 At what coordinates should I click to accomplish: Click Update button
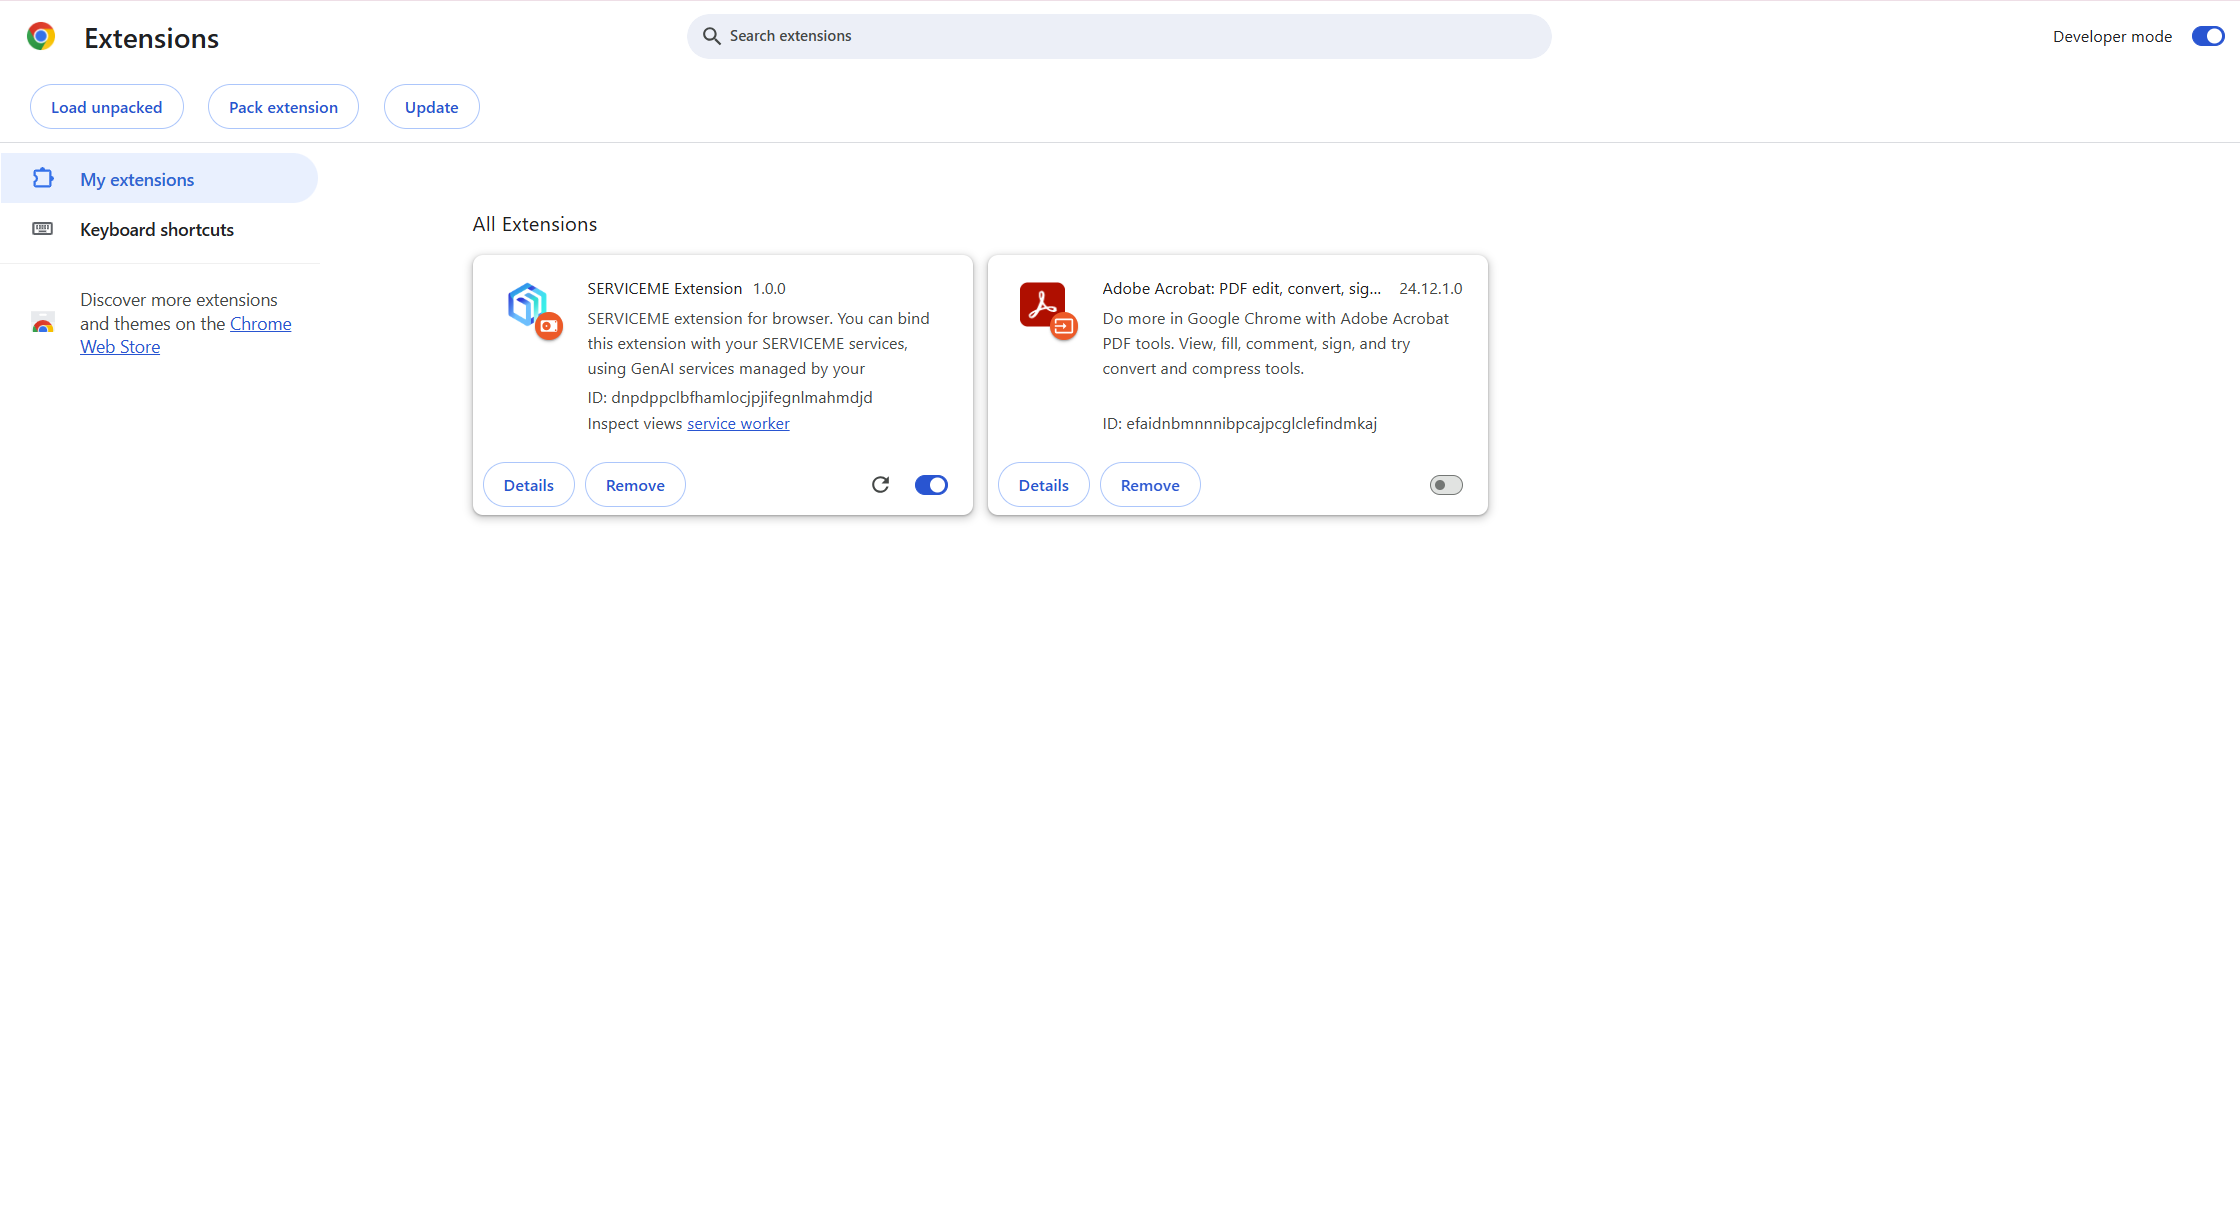tap(432, 107)
